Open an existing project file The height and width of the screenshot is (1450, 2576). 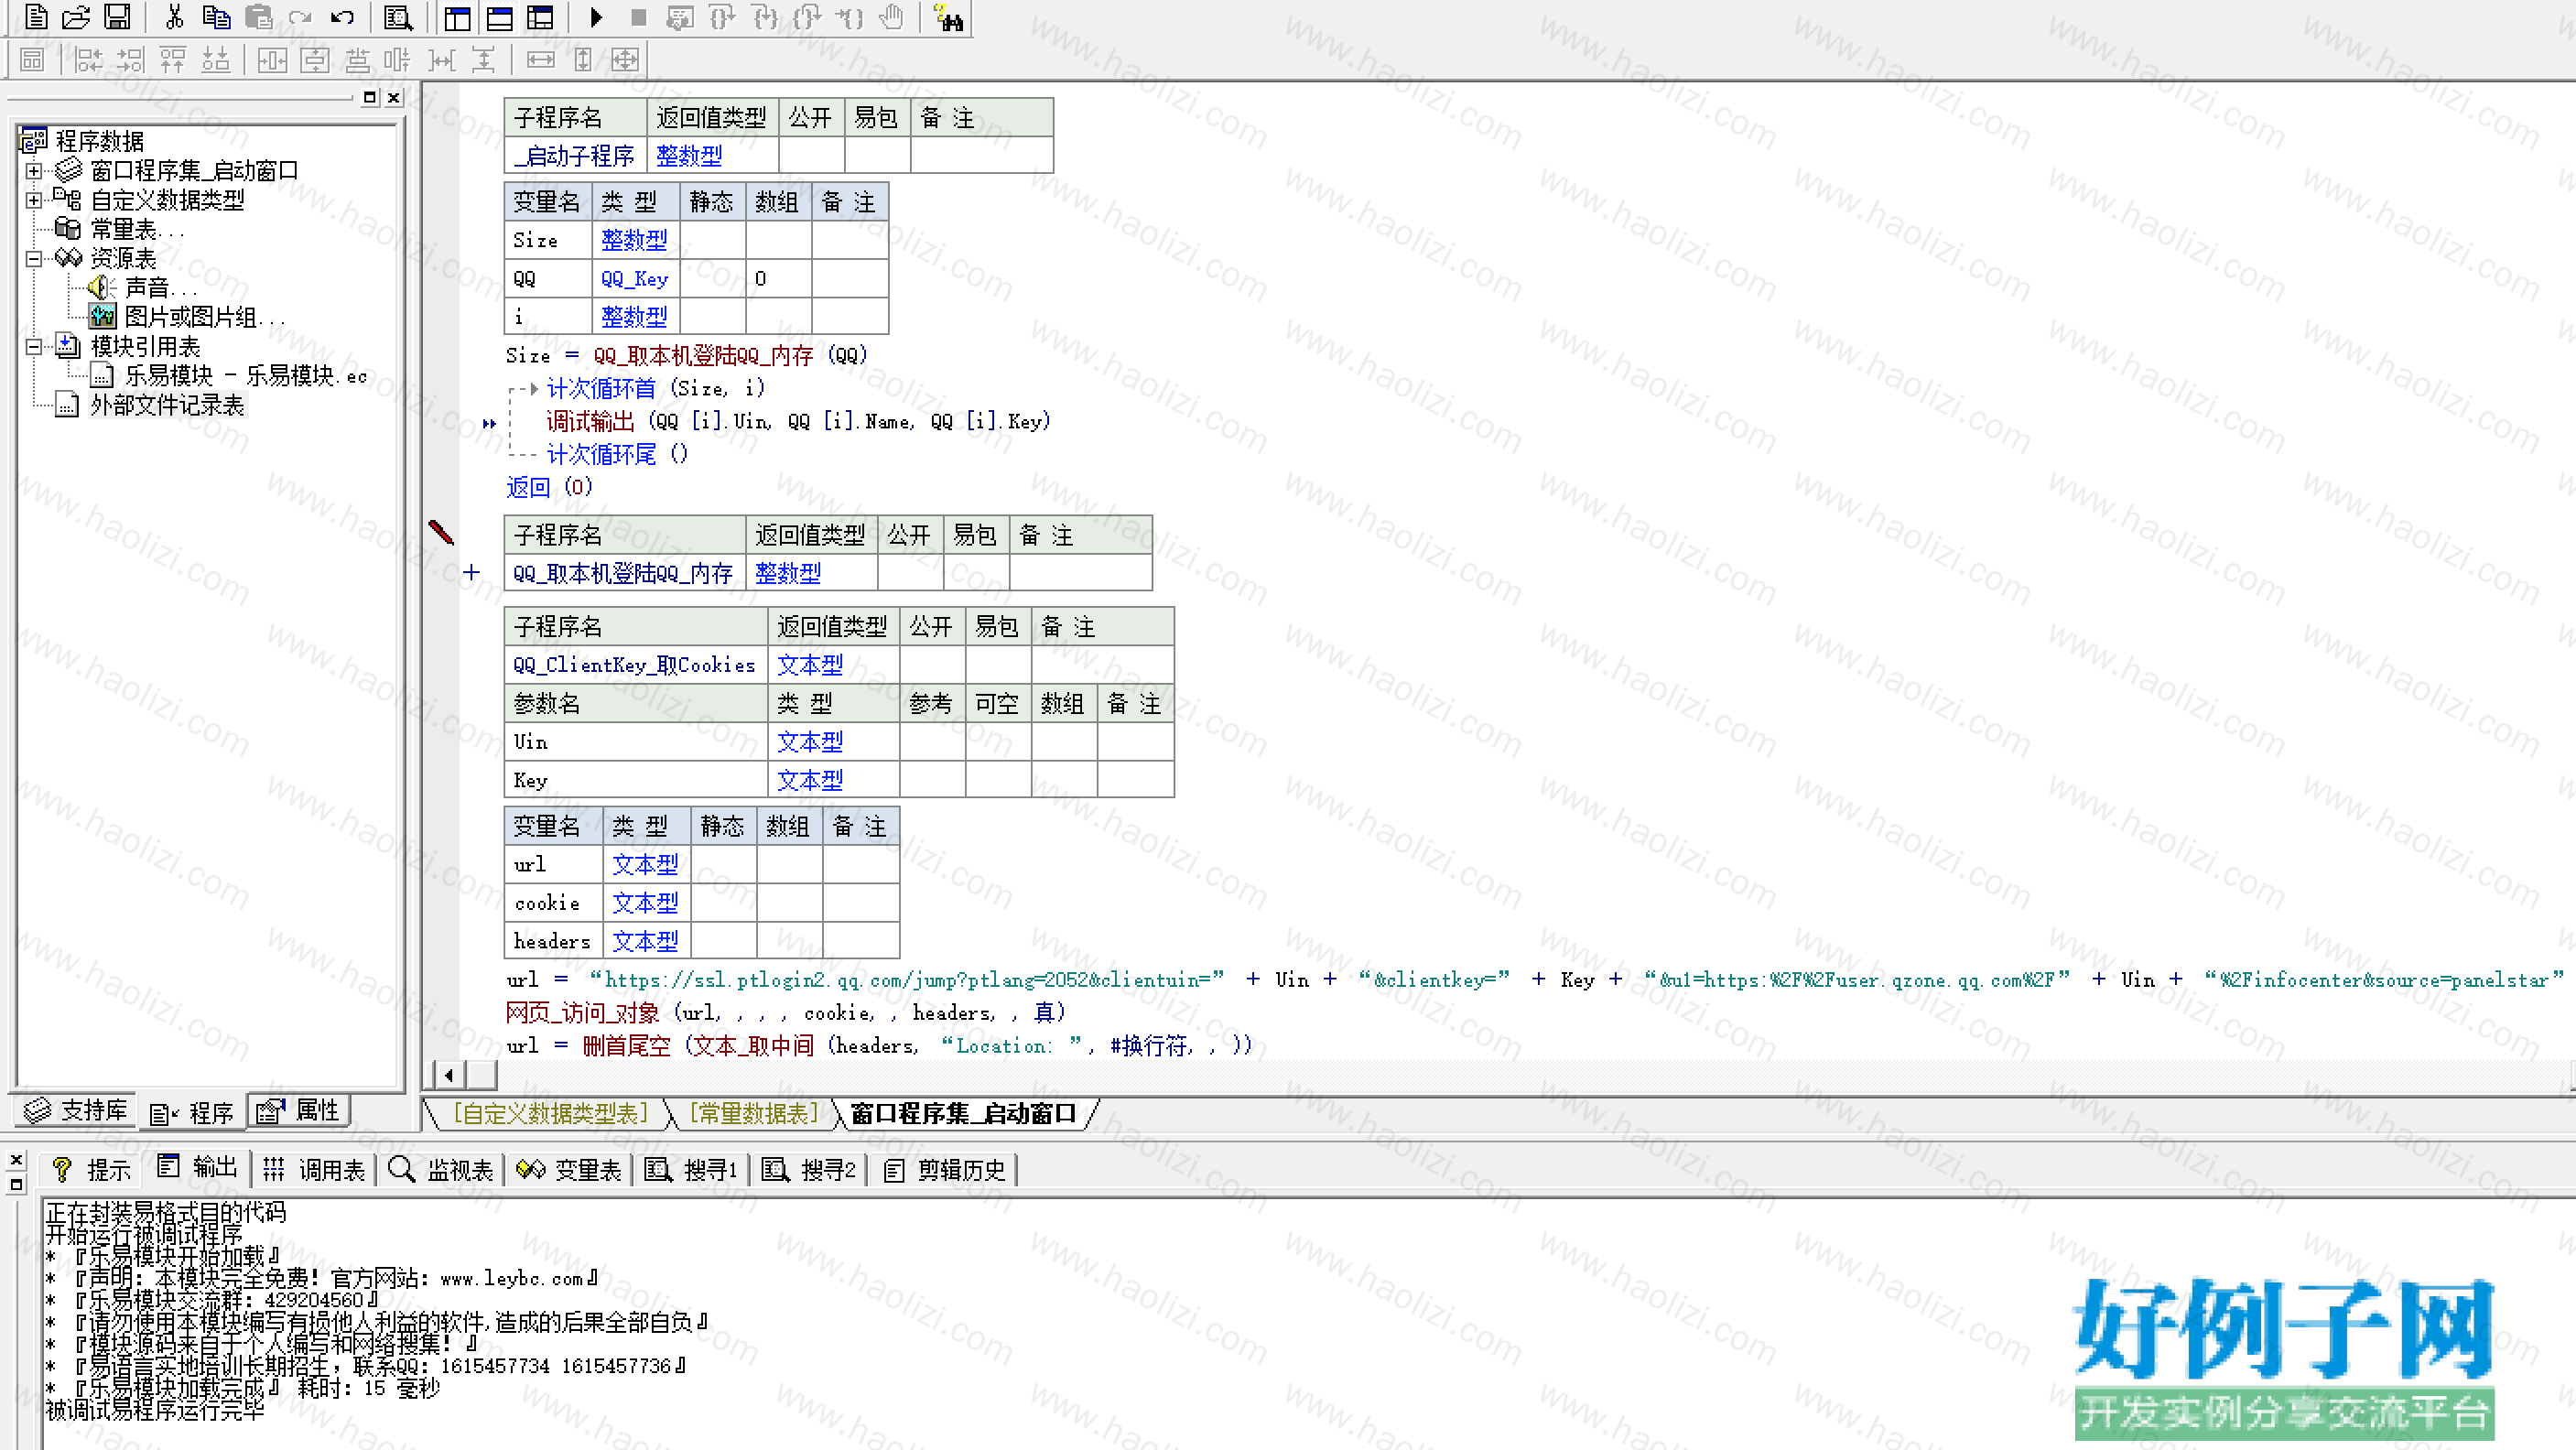coord(76,17)
